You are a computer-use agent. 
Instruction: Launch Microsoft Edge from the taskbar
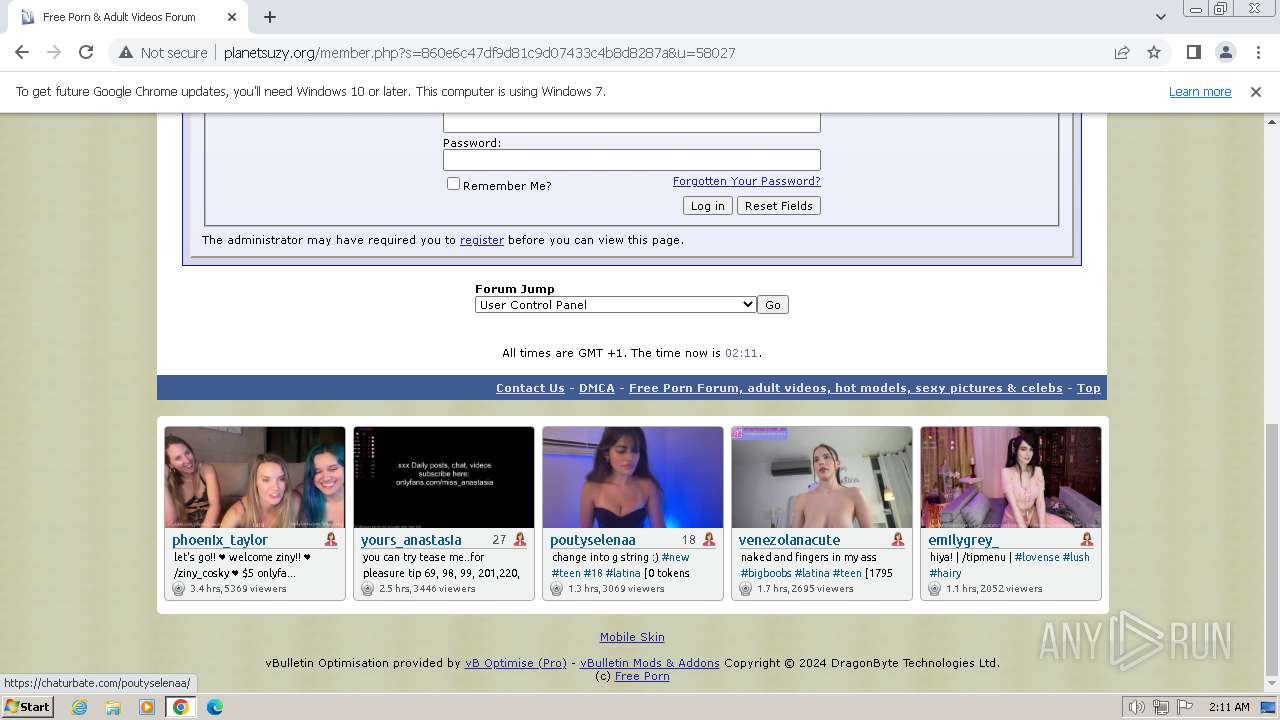[215, 707]
